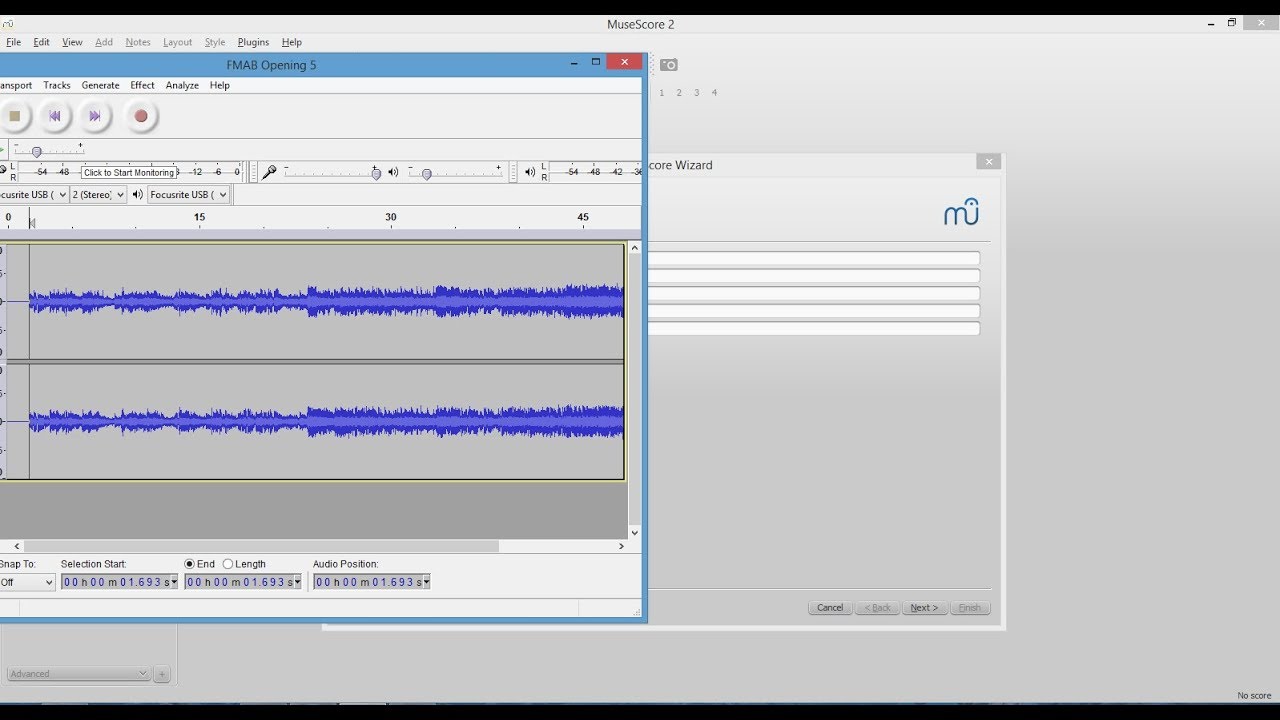Screen dimensions: 1280x720
Task: Open the Advanced workspace dropdown in MuseScore
Action: pyautogui.click(x=78, y=674)
